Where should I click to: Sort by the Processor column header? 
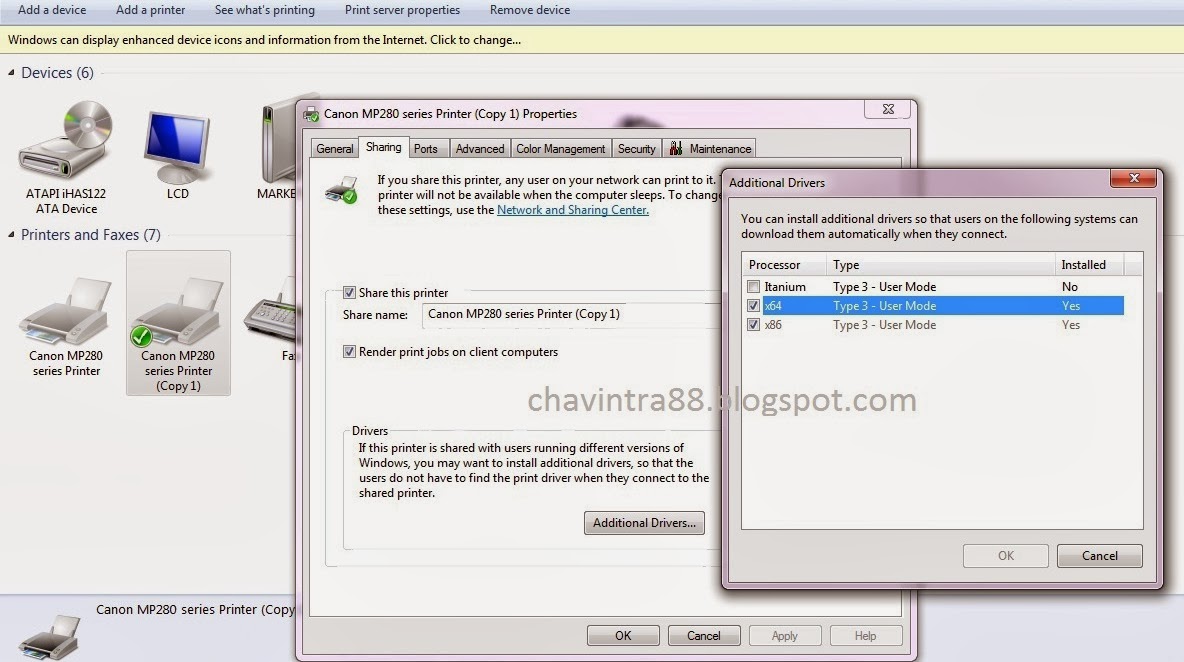(784, 265)
